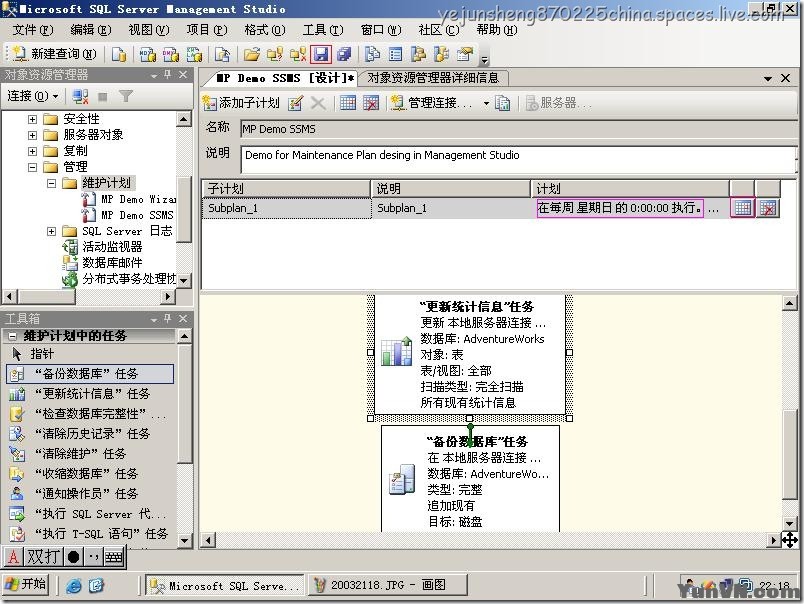Click the Analysis Services MDX Query icon
804x604 pixels.
[x=148, y=54]
